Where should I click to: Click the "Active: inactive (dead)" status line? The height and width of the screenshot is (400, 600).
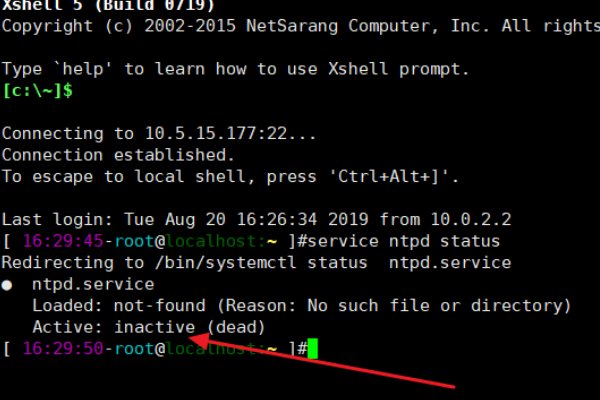pos(136,327)
